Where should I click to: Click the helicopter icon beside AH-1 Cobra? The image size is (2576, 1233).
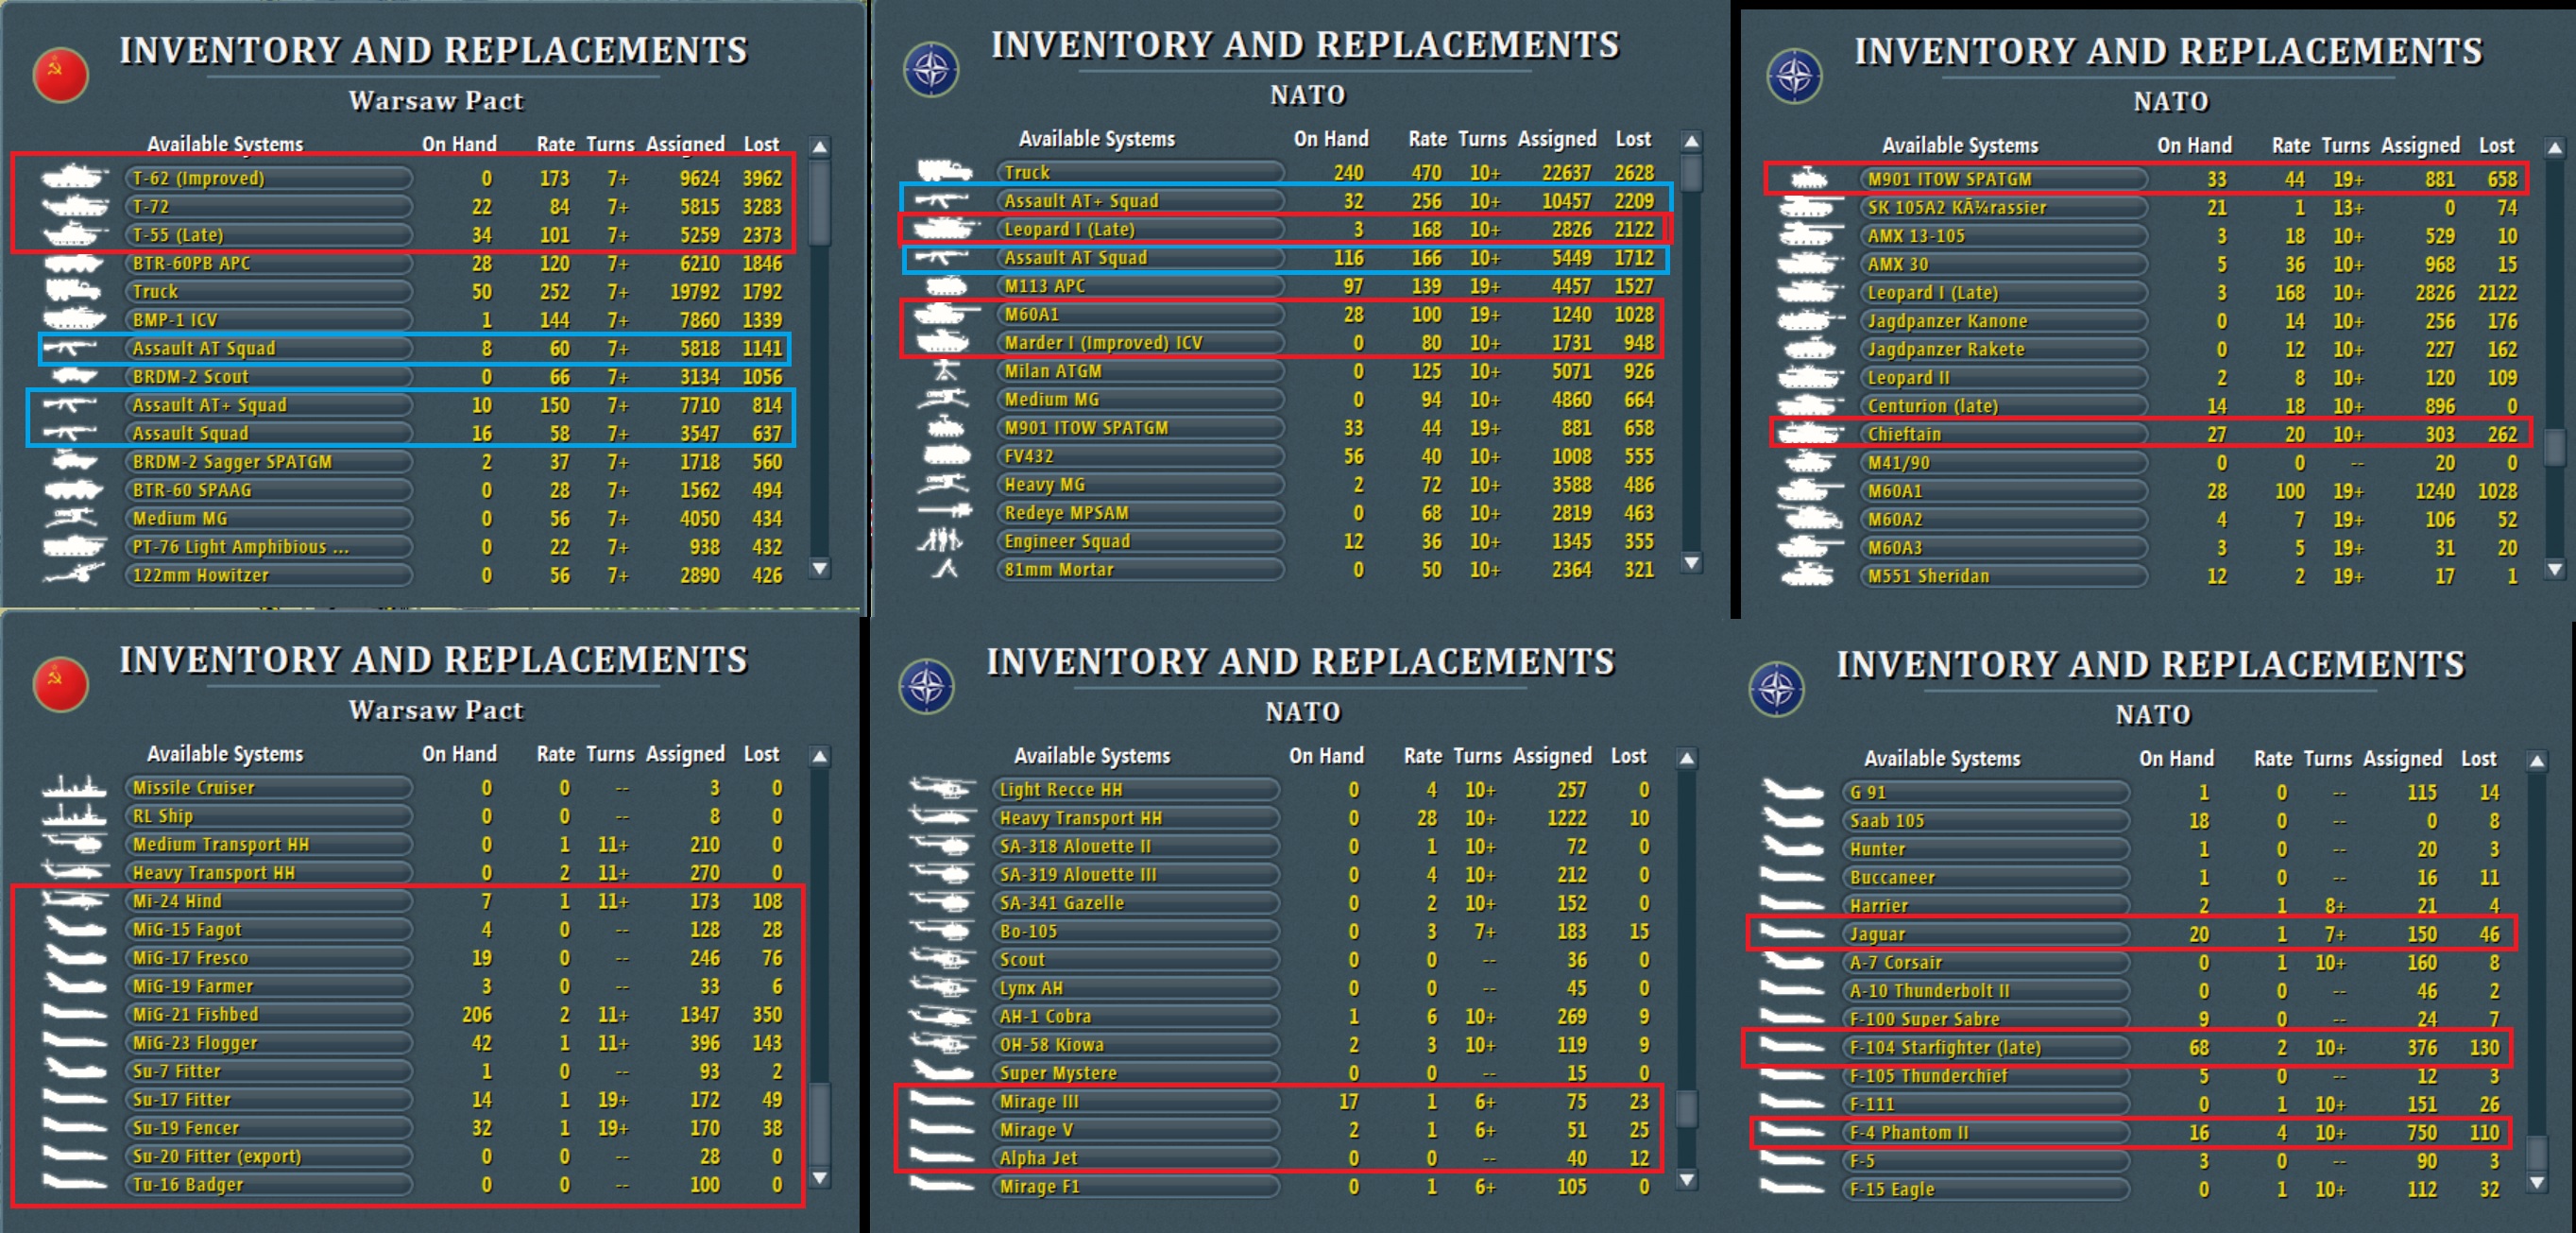pos(942,1015)
